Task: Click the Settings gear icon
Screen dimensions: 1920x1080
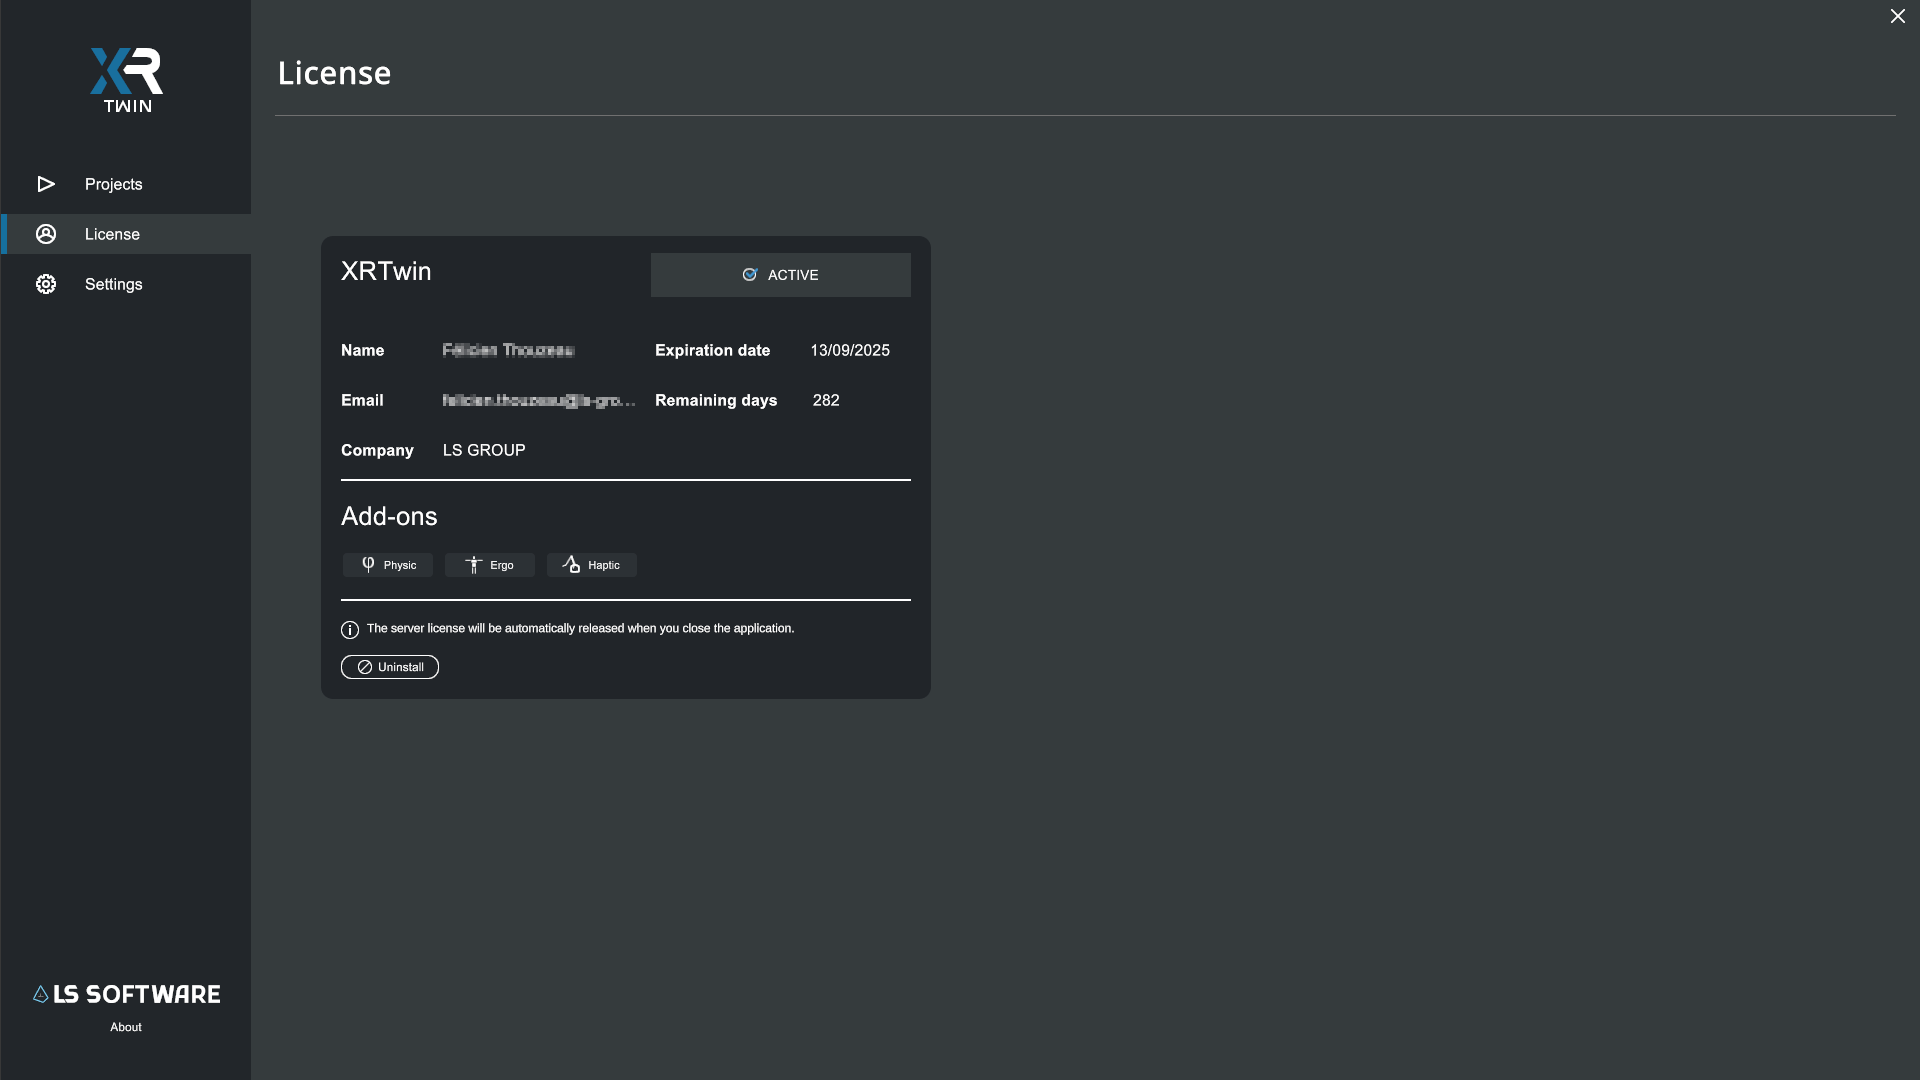Action: pyautogui.click(x=46, y=284)
